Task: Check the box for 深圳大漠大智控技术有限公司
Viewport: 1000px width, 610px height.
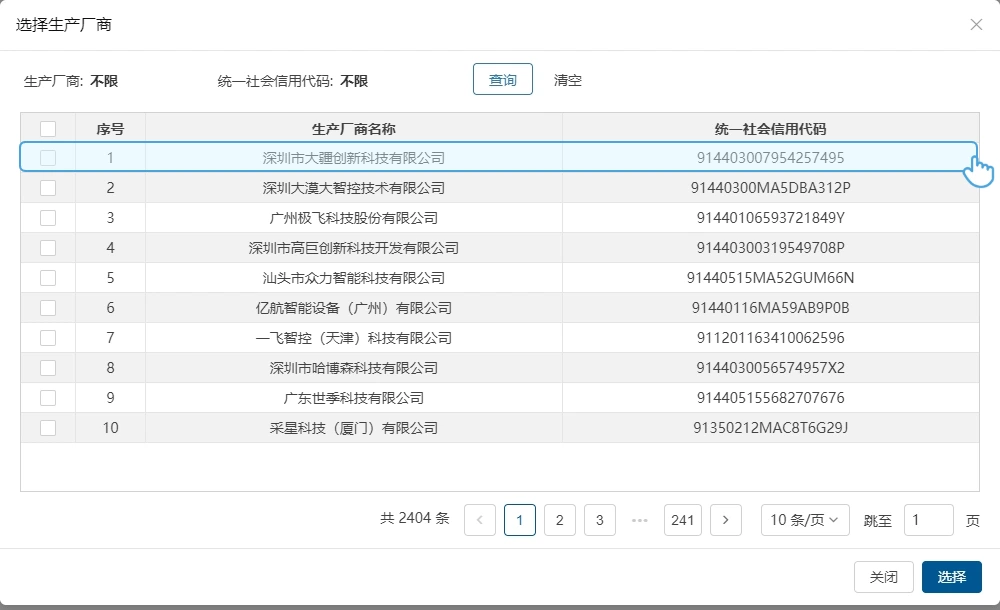Action: coord(48,188)
